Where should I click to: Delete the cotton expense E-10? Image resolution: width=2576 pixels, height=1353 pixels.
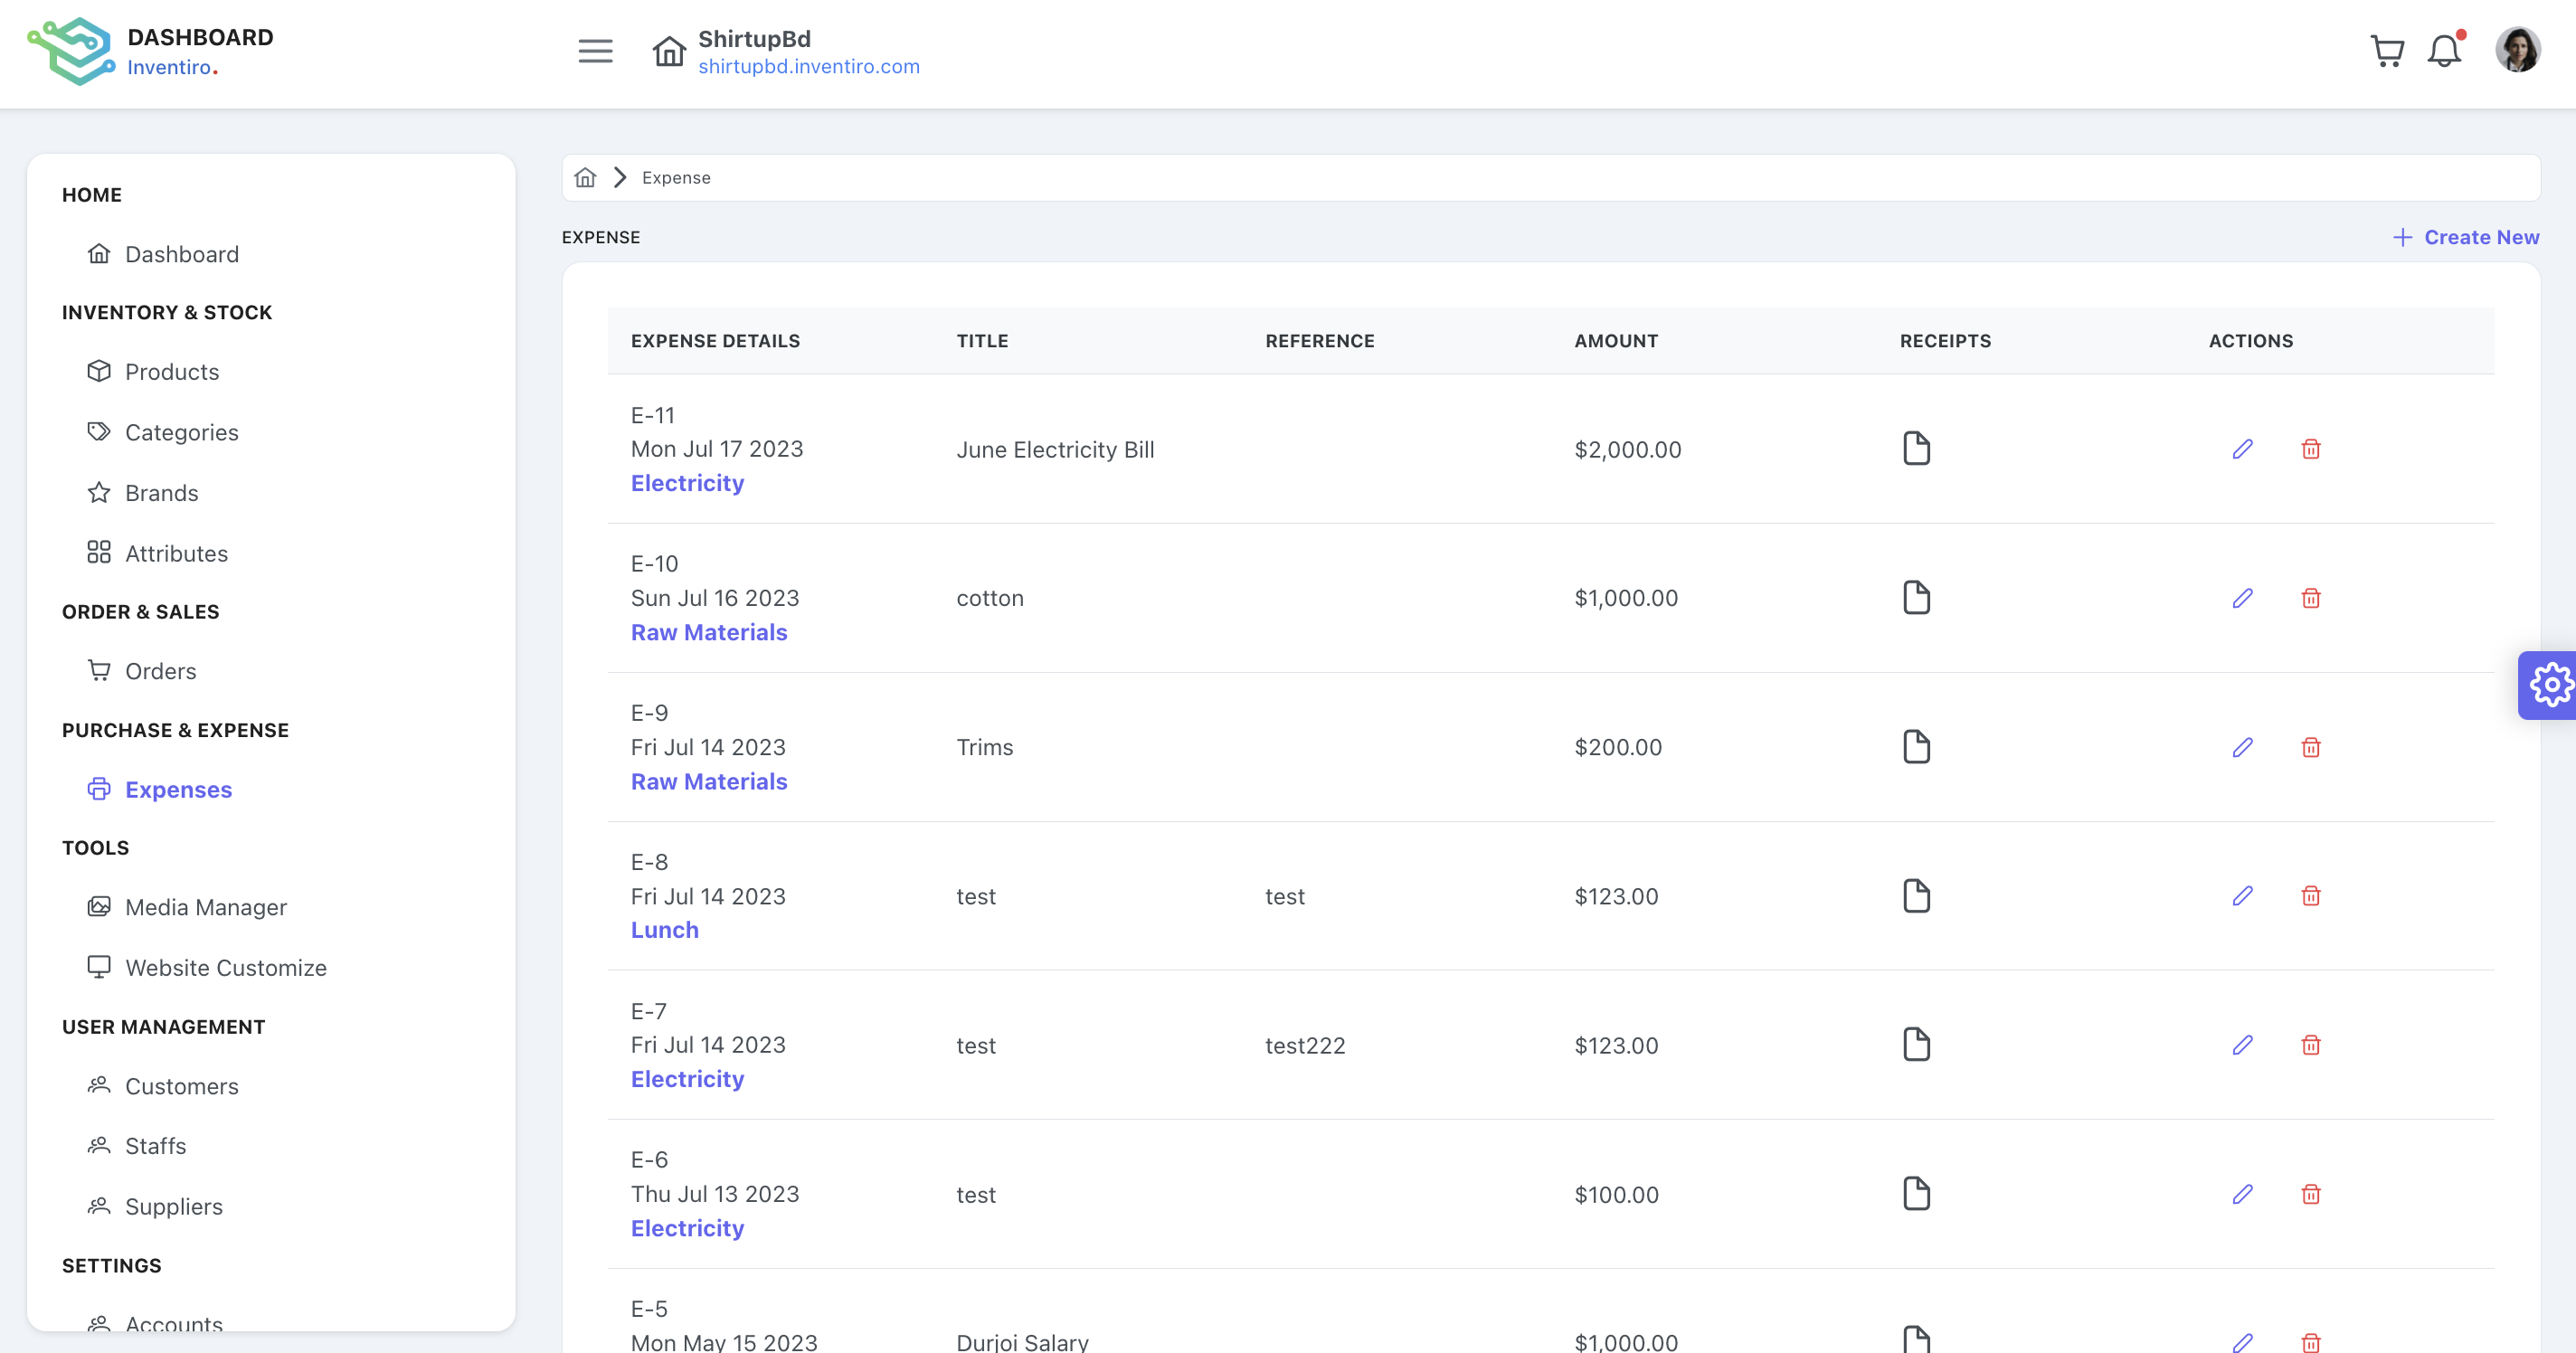point(2311,598)
